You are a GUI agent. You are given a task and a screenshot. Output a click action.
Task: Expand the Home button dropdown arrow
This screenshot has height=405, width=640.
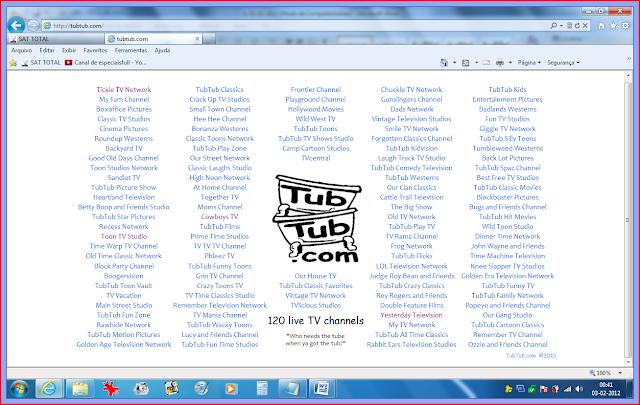(x=454, y=63)
